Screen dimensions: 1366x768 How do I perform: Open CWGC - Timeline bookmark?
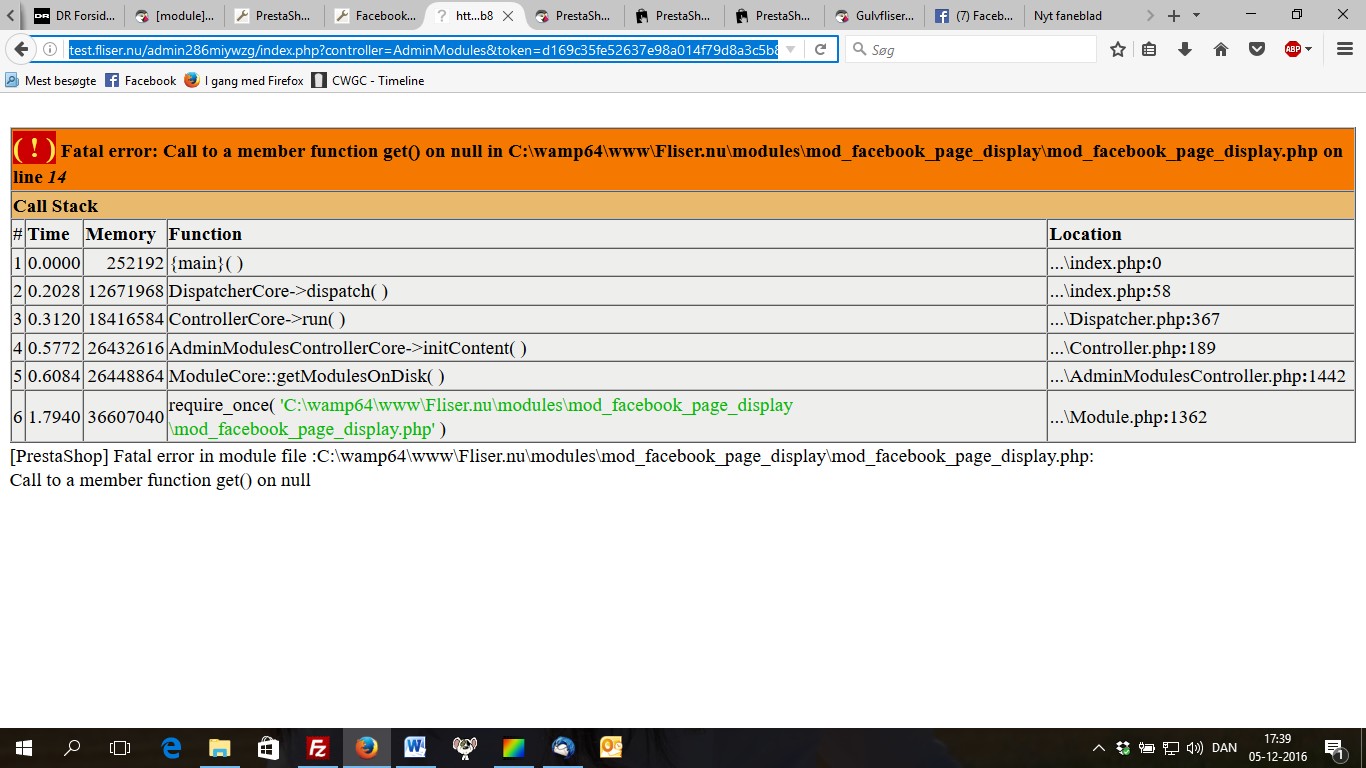coord(368,81)
